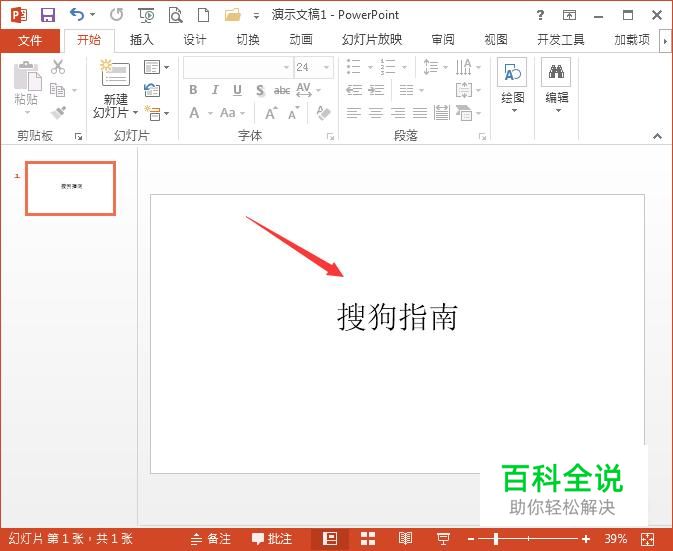Increase font size with the larger A

tap(271, 113)
